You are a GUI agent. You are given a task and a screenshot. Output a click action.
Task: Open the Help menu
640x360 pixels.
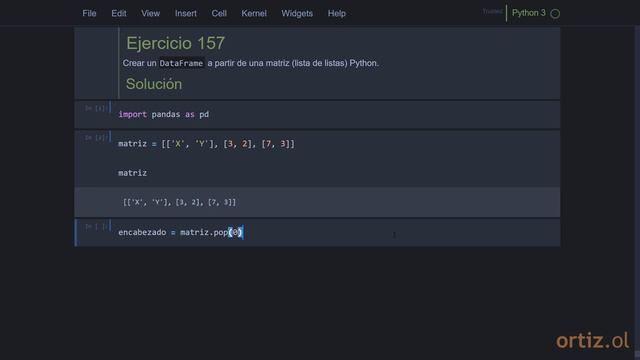336,13
